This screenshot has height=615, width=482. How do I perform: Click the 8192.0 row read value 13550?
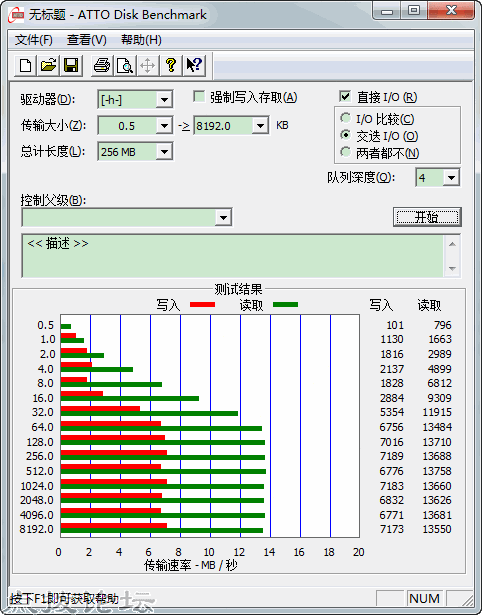tap(437, 529)
